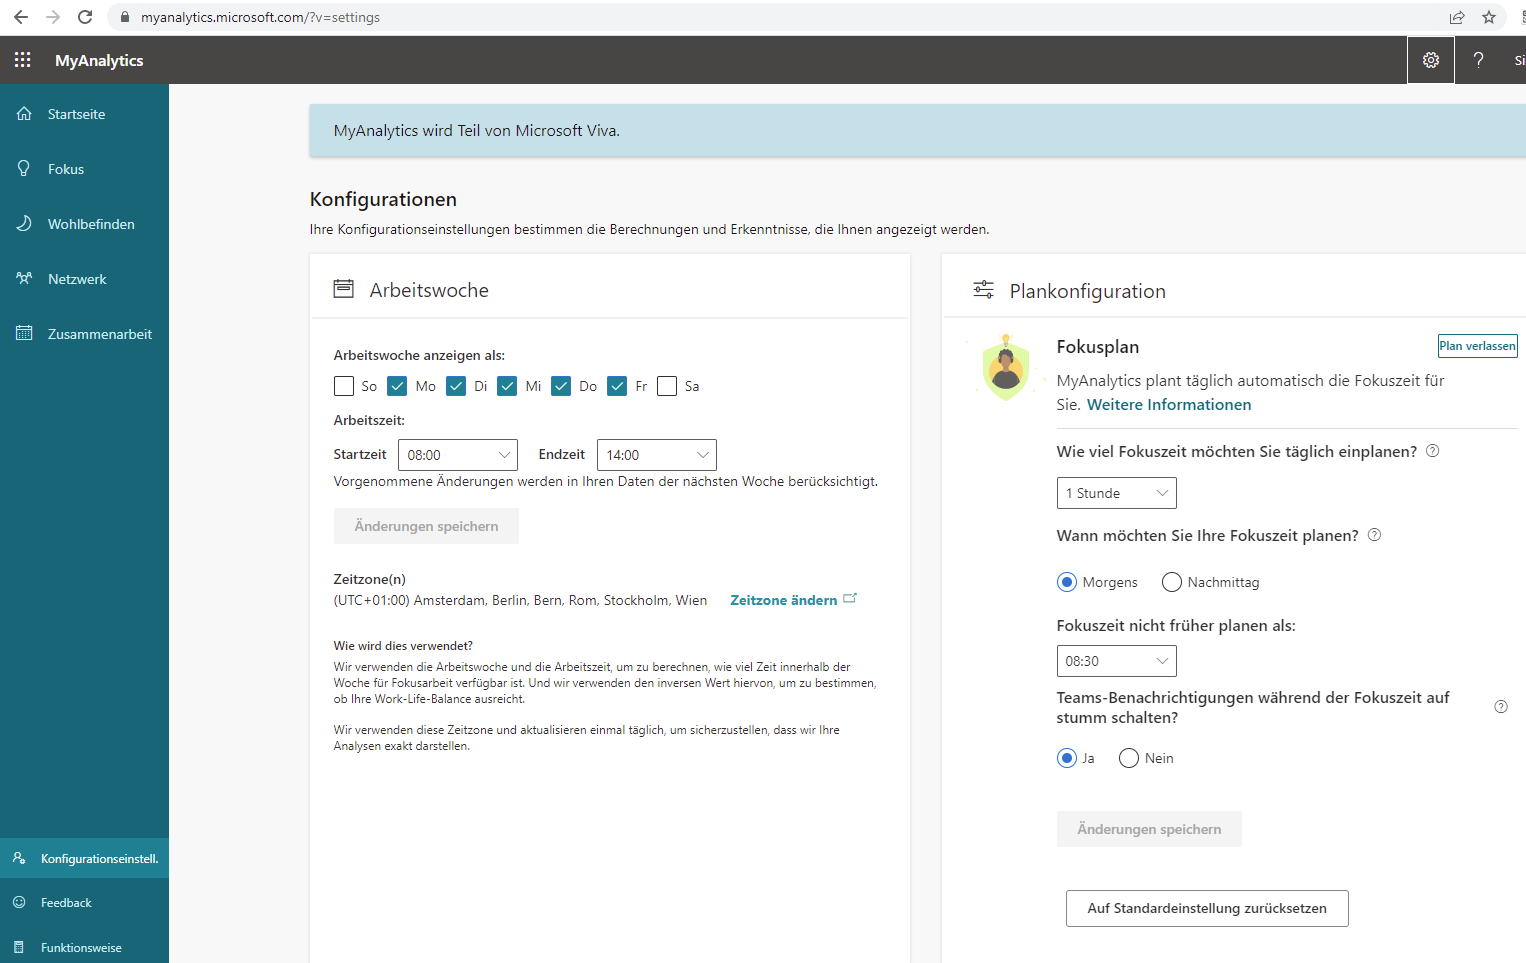Screen dimensions: 1526x963
Task: Uncheck the Do workday checkbox
Action: click(561, 386)
